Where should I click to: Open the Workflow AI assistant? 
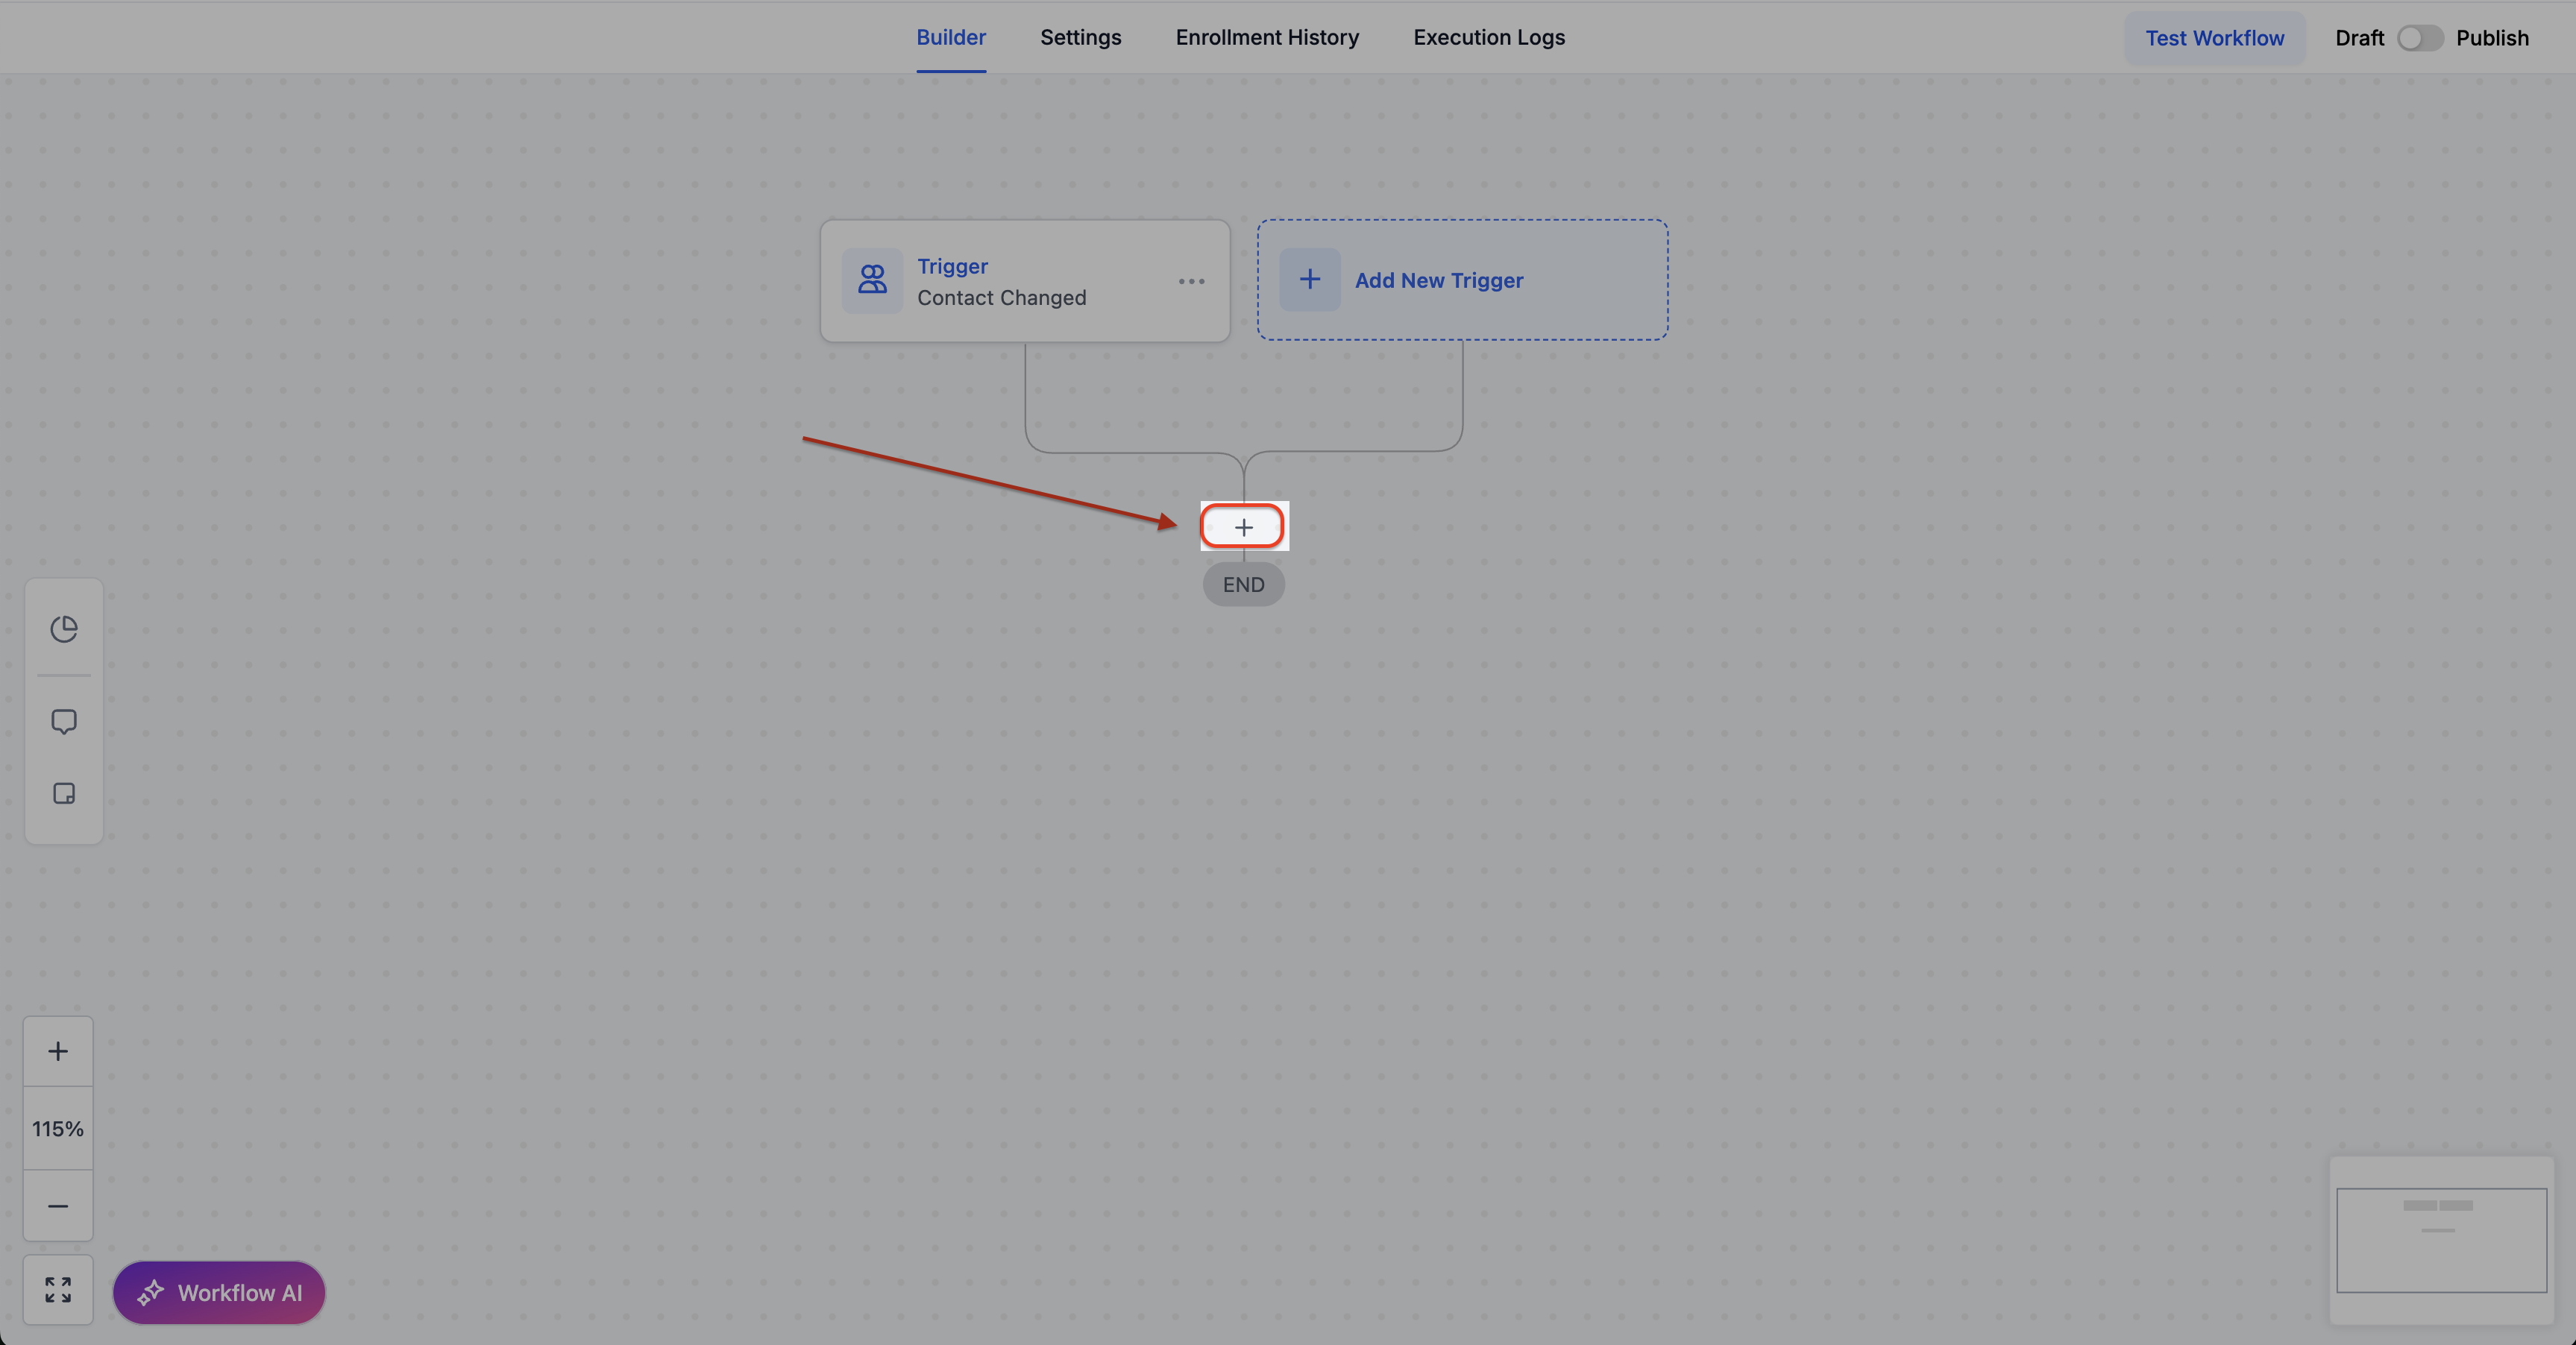click(219, 1293)
